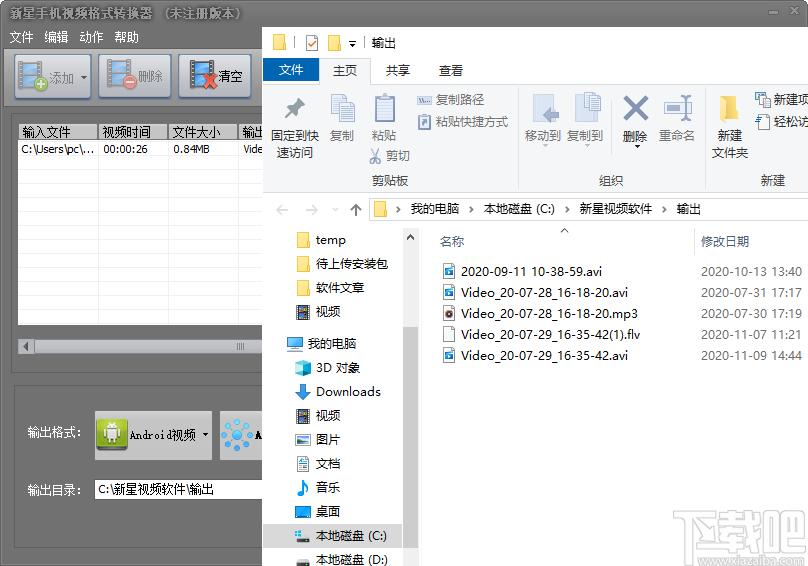Image resolution: width=808 pixels, height=566 pixels.
Task: Open the 文件 menu in converter
Action: pyautogui.click(x=22, y=37)
